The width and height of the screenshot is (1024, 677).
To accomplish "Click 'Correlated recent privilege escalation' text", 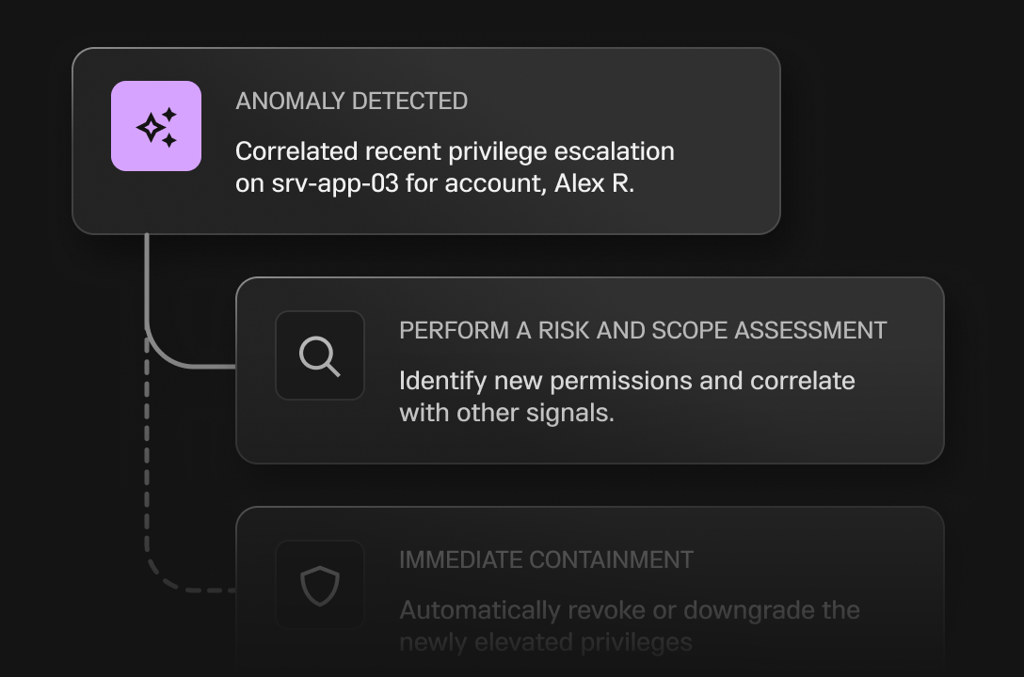I will pos(454,152).
